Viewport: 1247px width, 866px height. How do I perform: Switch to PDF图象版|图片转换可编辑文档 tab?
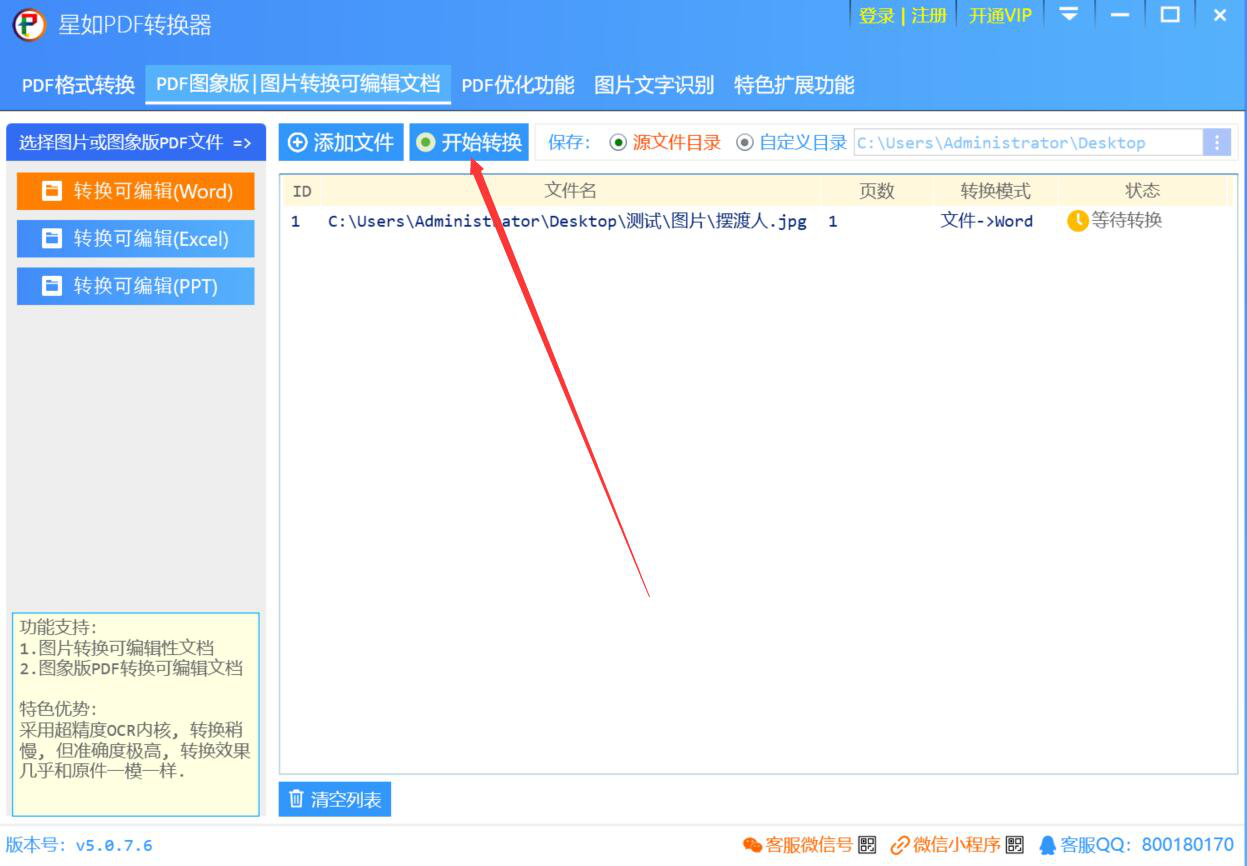tap(298, 84)
